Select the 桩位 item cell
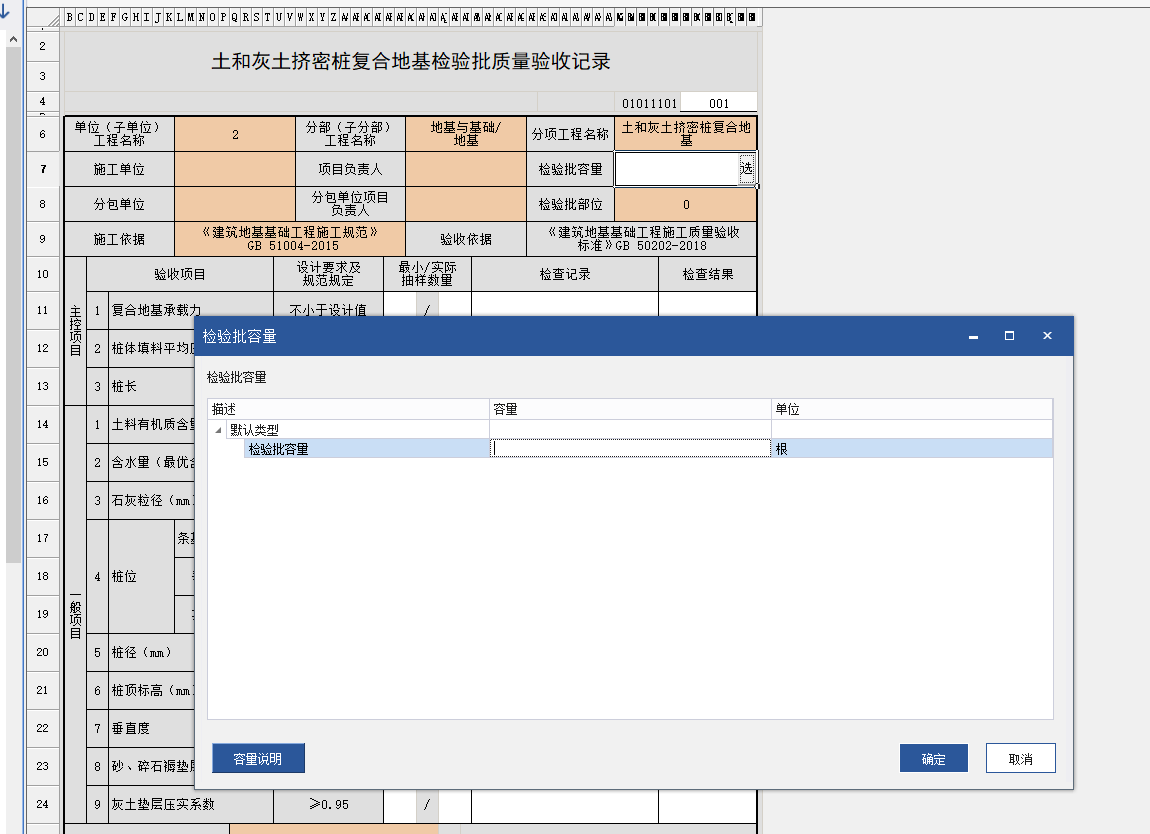1150x834 pixels. coord(142,577)
